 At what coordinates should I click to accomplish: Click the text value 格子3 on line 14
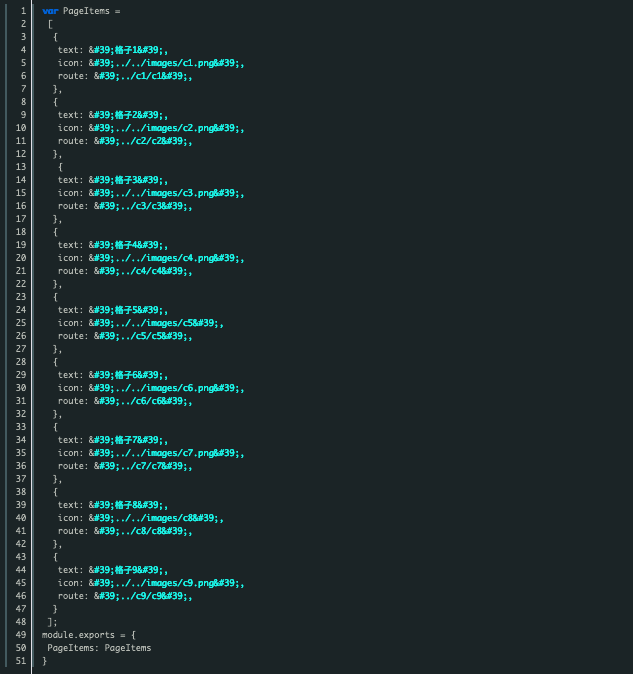(128, 180)
